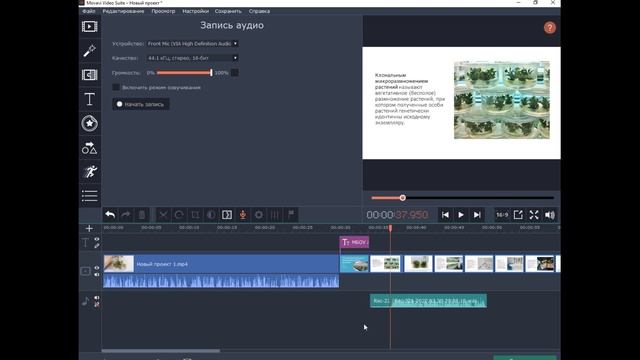
Task: Click the timeline horizontal scrollbar
Action: coord(161,350)
